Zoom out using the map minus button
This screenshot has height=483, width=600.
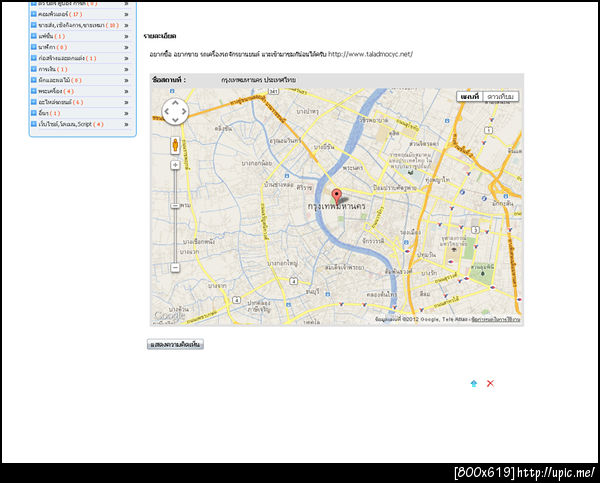coord(175,268)
